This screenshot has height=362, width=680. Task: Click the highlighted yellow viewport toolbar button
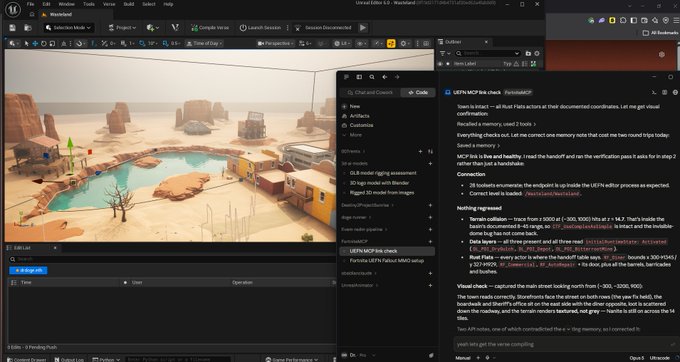(391, 43)
